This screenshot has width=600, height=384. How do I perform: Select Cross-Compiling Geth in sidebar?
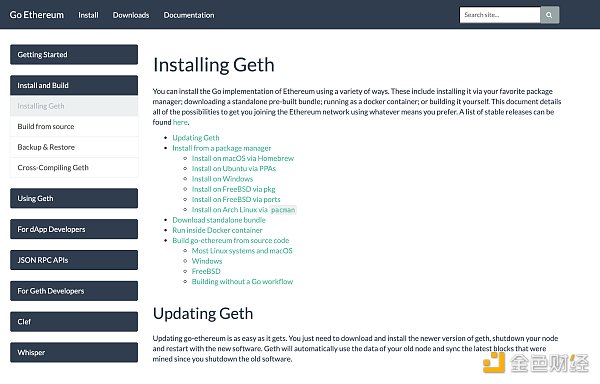click(74, 168)
